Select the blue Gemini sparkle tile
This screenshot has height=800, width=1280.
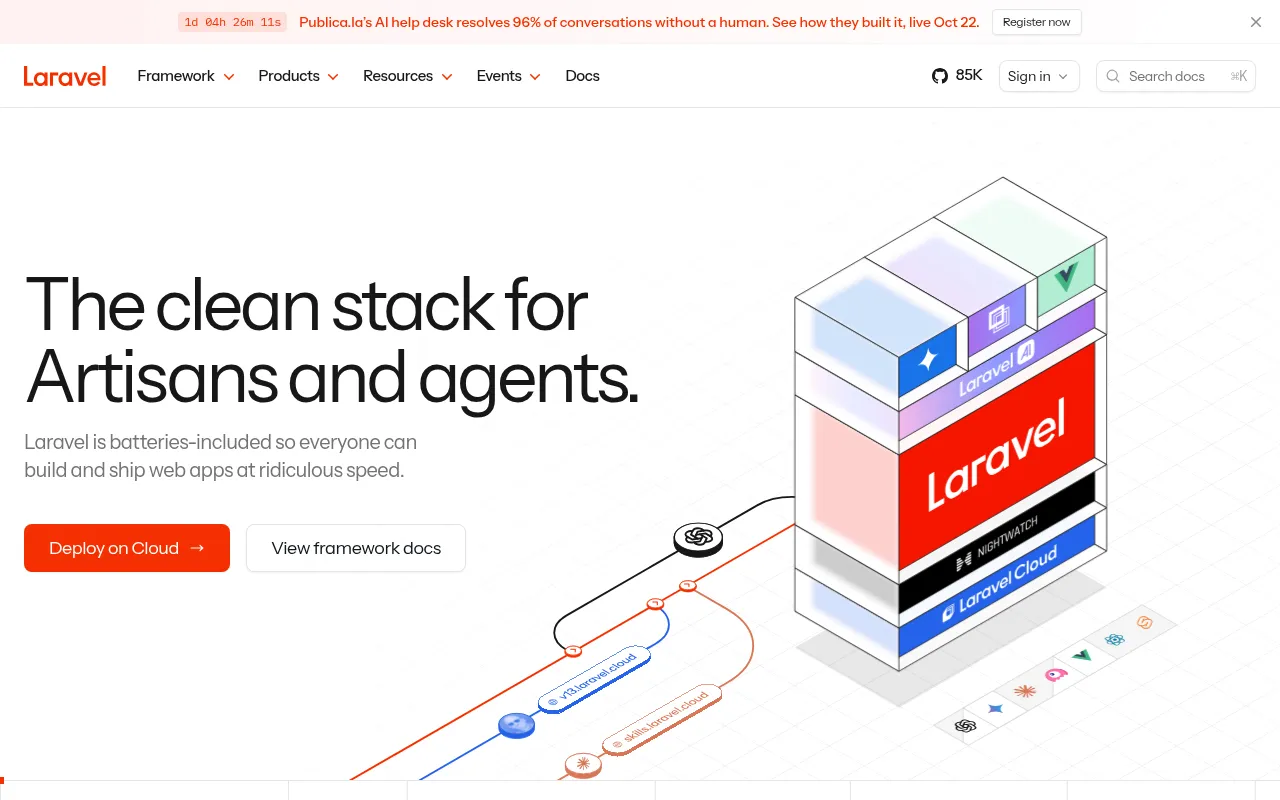pos(996,708)
